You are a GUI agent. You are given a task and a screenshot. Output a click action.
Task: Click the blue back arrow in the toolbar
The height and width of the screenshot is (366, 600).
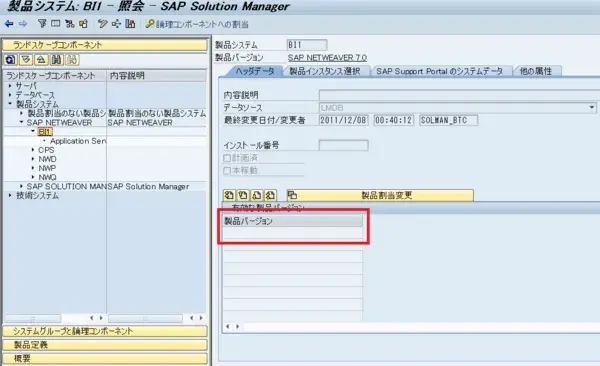pos(9,24)
